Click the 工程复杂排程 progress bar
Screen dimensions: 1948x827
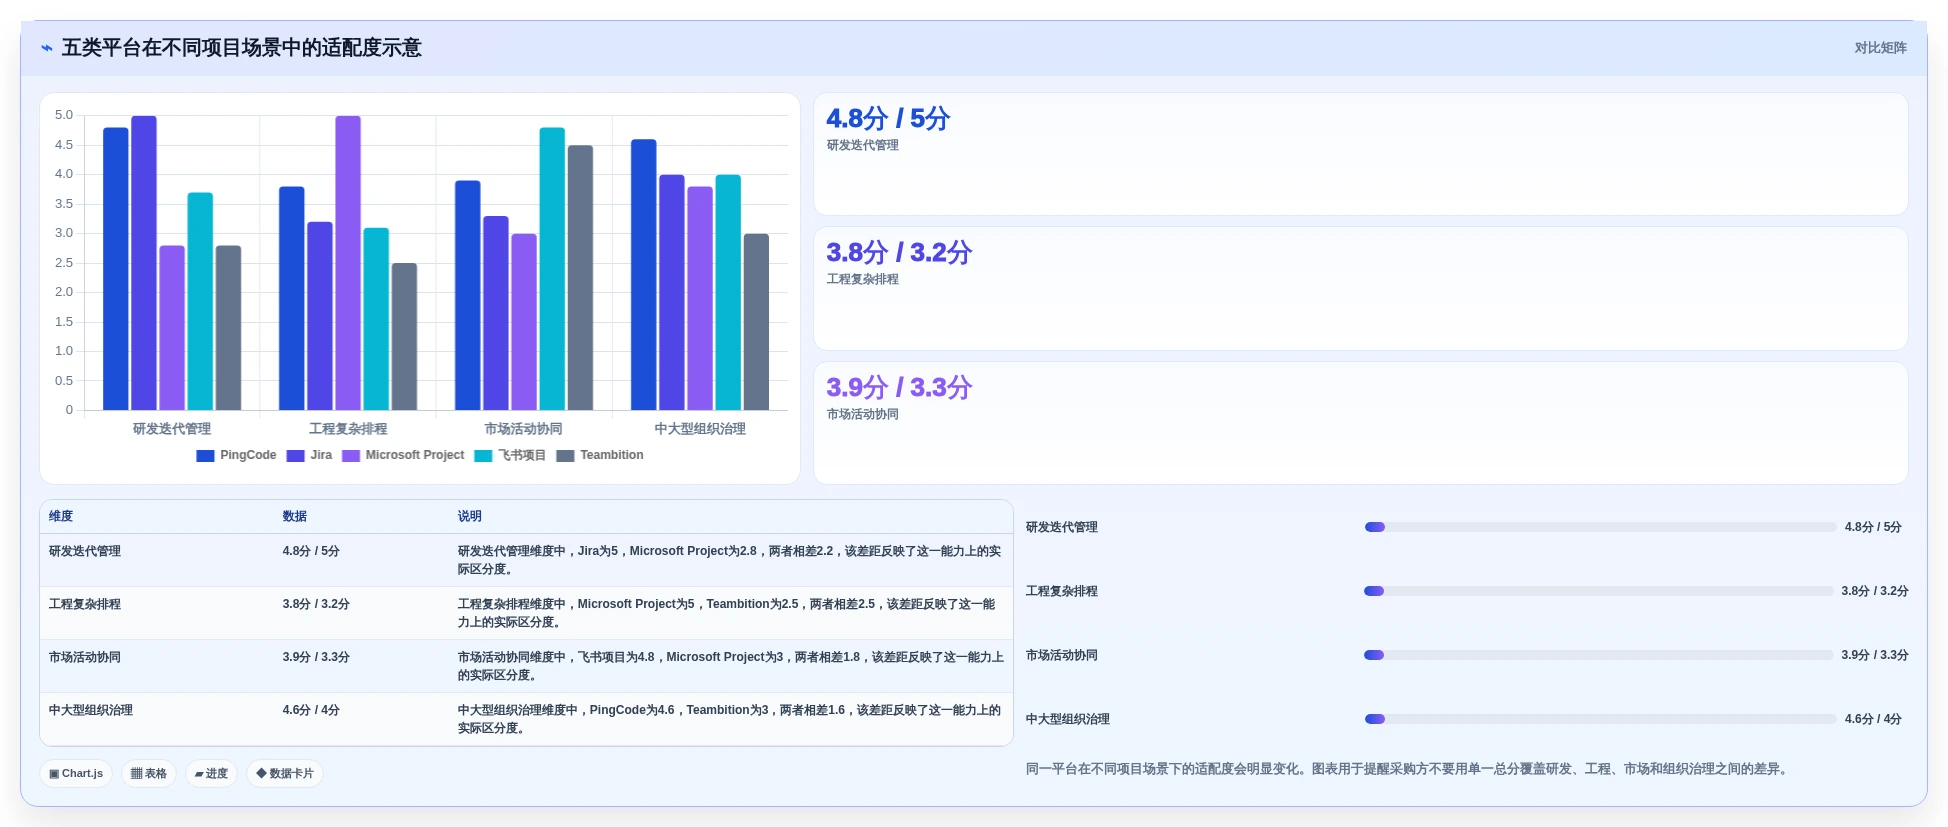point(1599,591)
